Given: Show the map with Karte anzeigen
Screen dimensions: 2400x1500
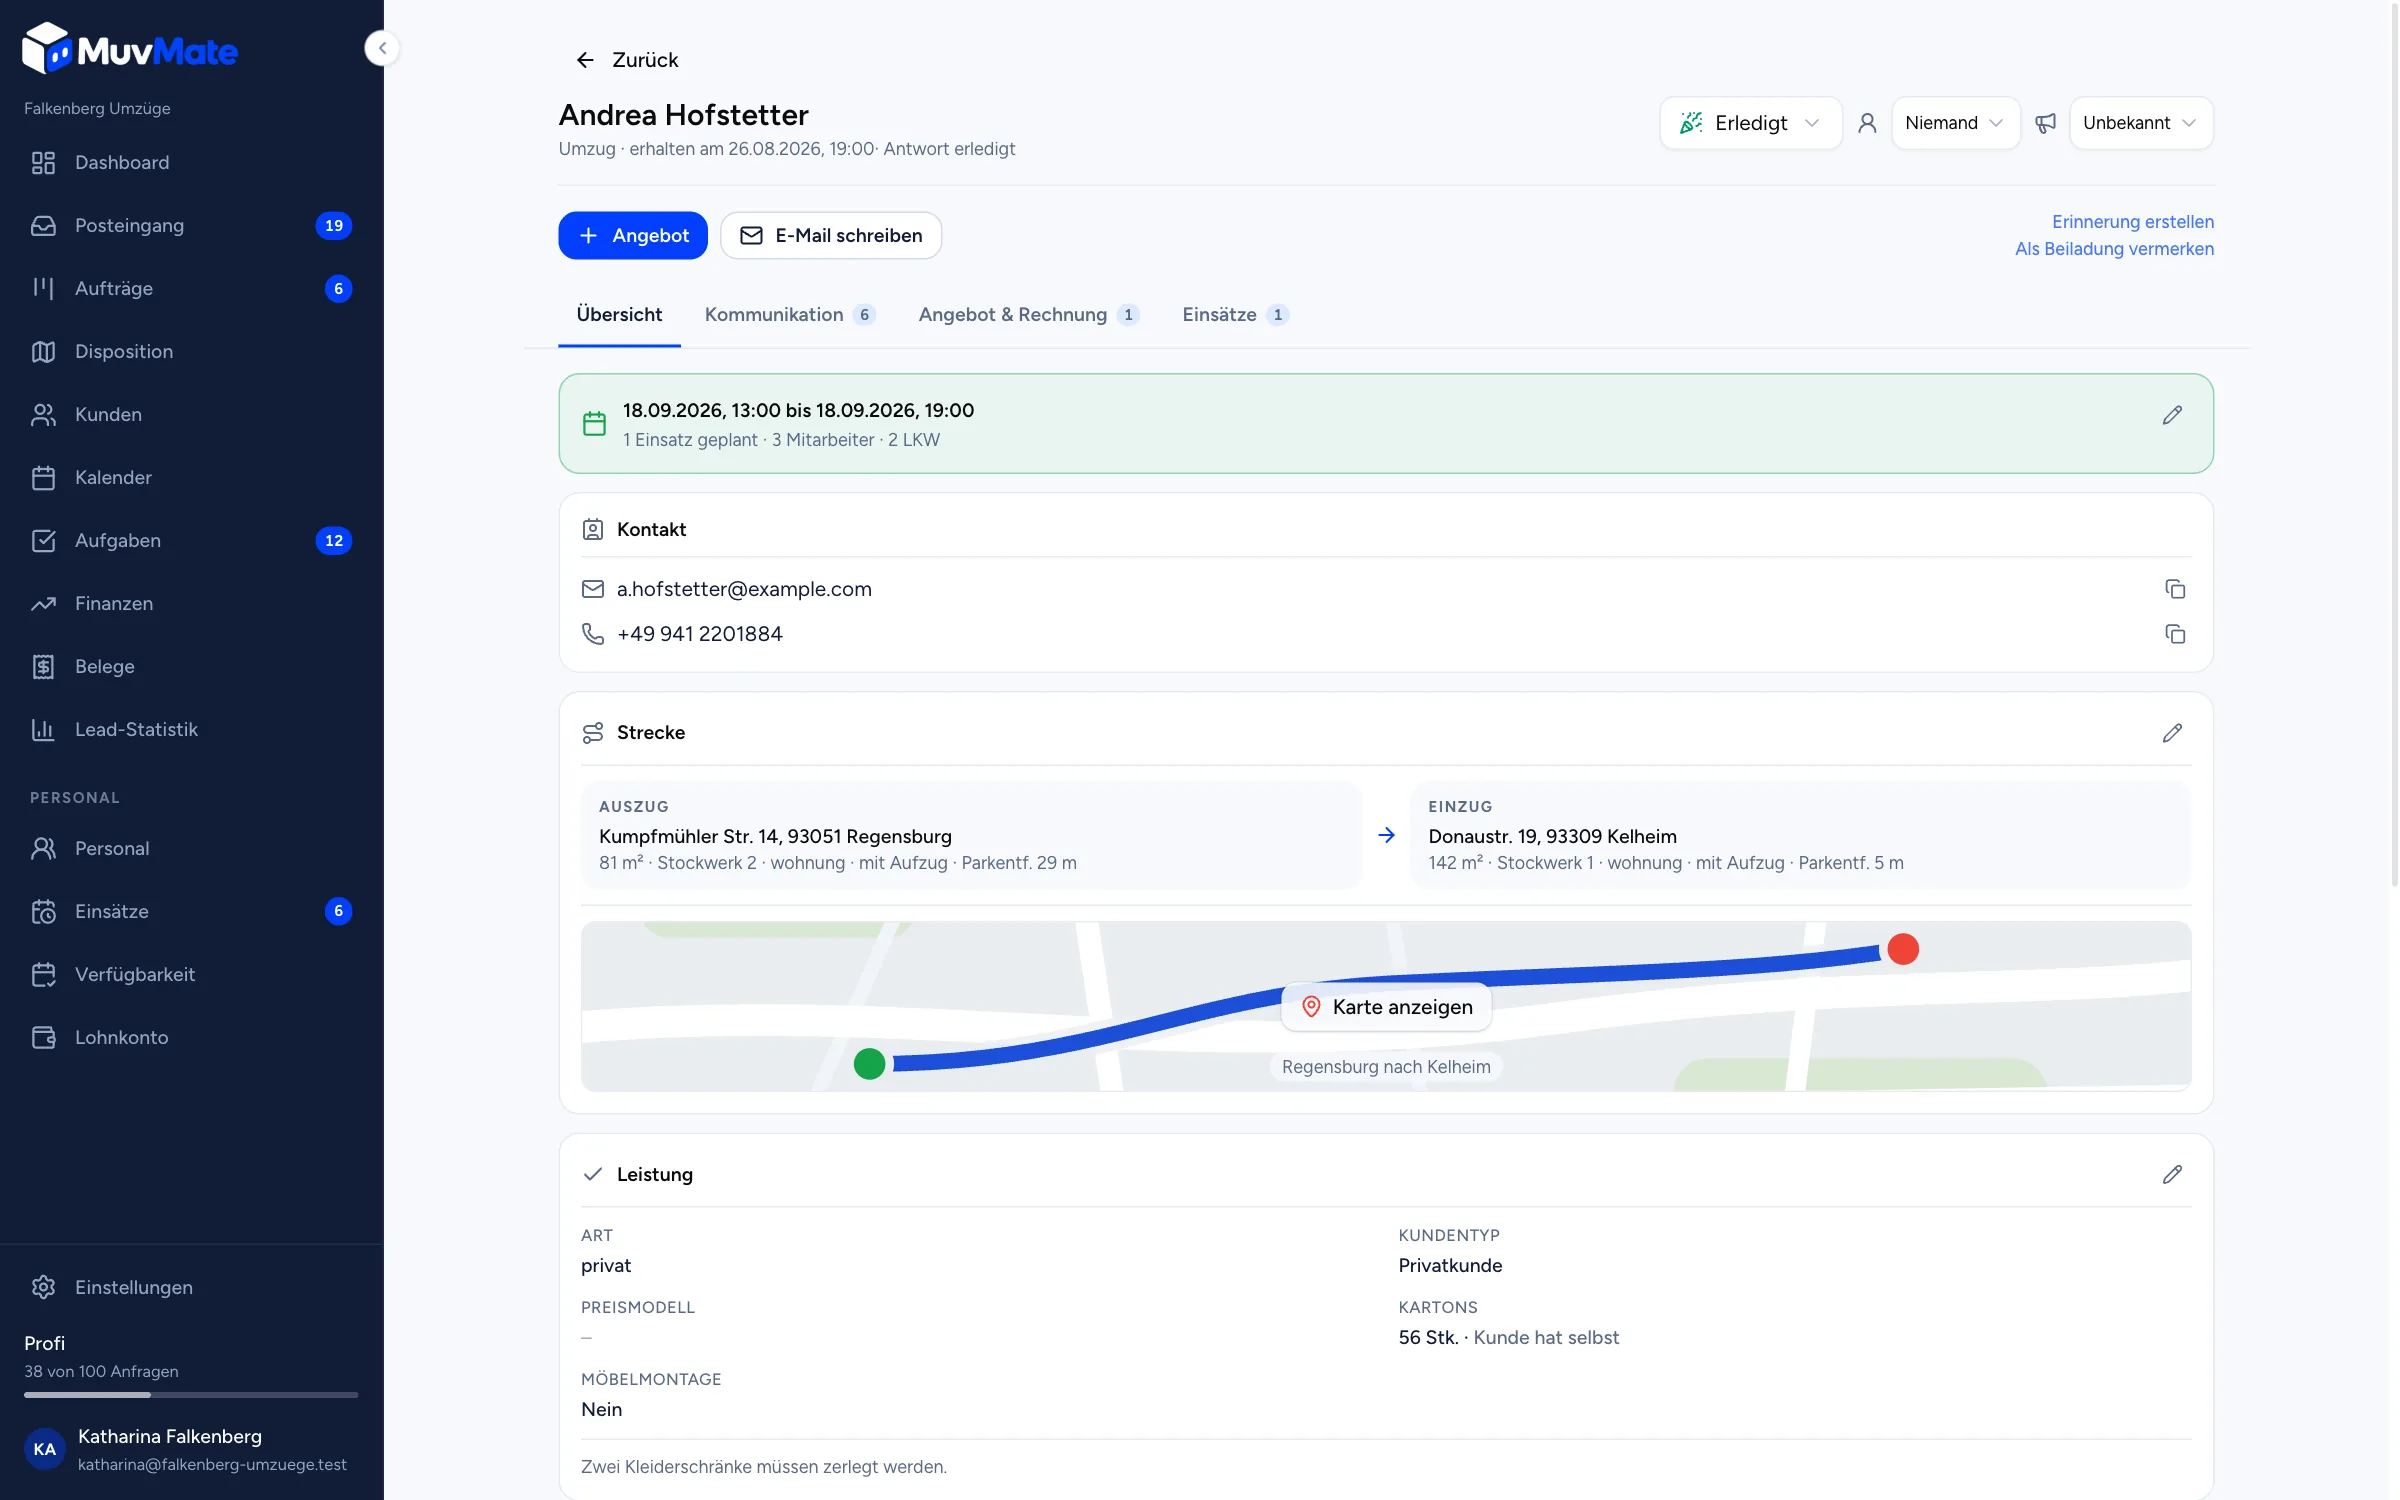Looking at the screenshot, I should [1386, 1007].
